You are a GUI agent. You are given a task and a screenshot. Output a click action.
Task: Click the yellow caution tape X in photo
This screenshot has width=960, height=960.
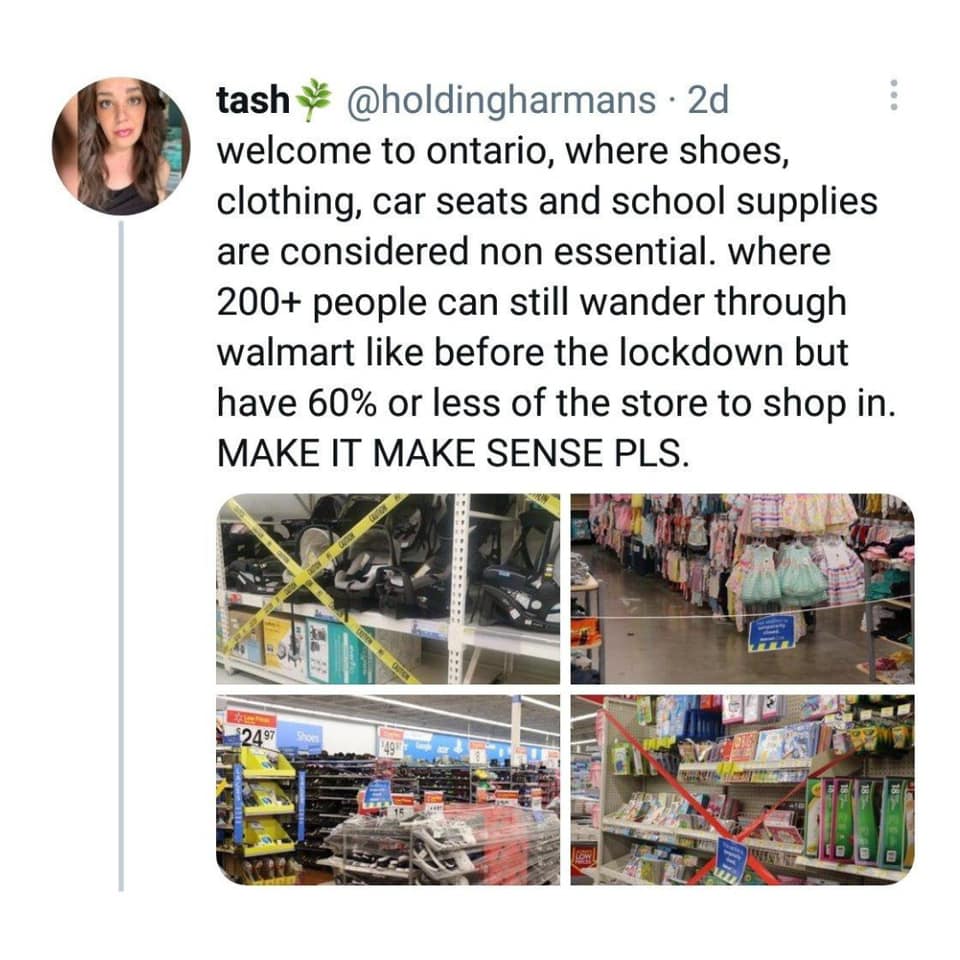click(318, 589)
